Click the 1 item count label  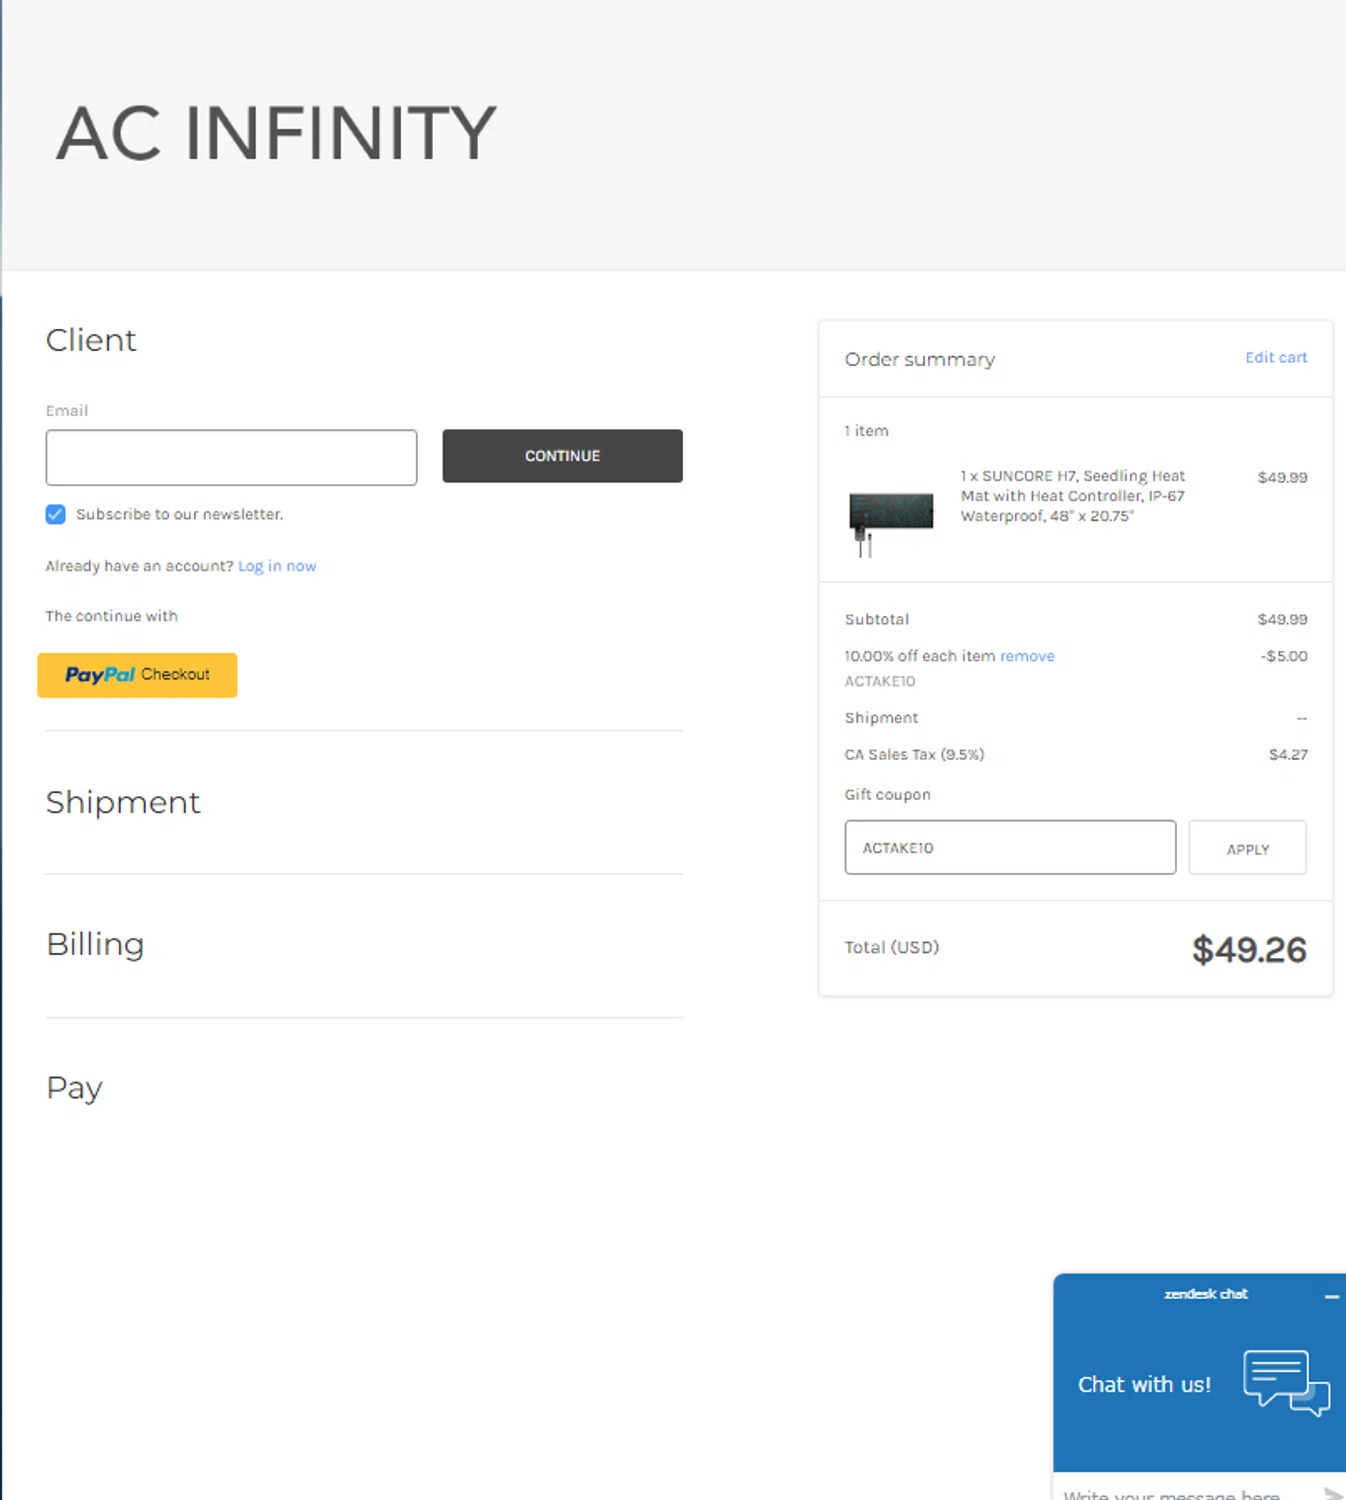(866, 431)
